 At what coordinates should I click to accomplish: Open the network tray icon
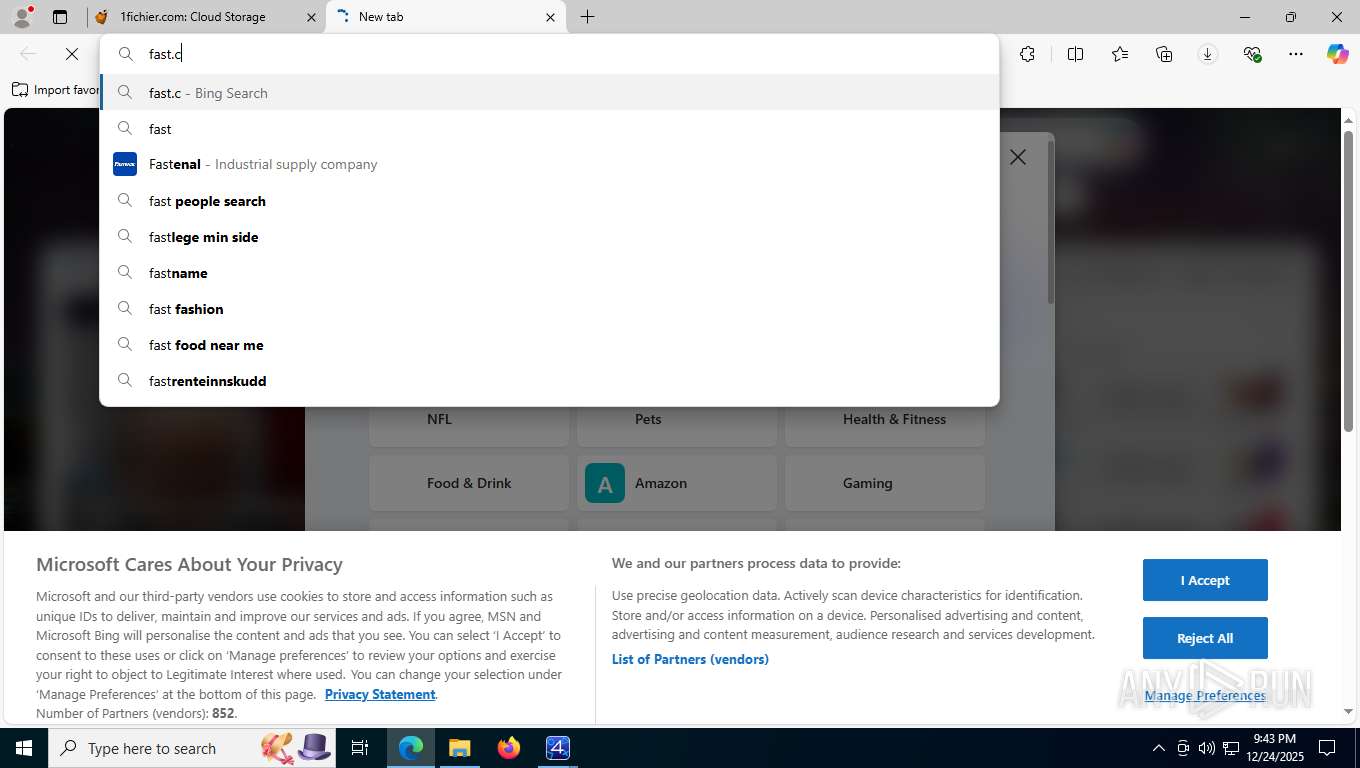coord(1230,748)
